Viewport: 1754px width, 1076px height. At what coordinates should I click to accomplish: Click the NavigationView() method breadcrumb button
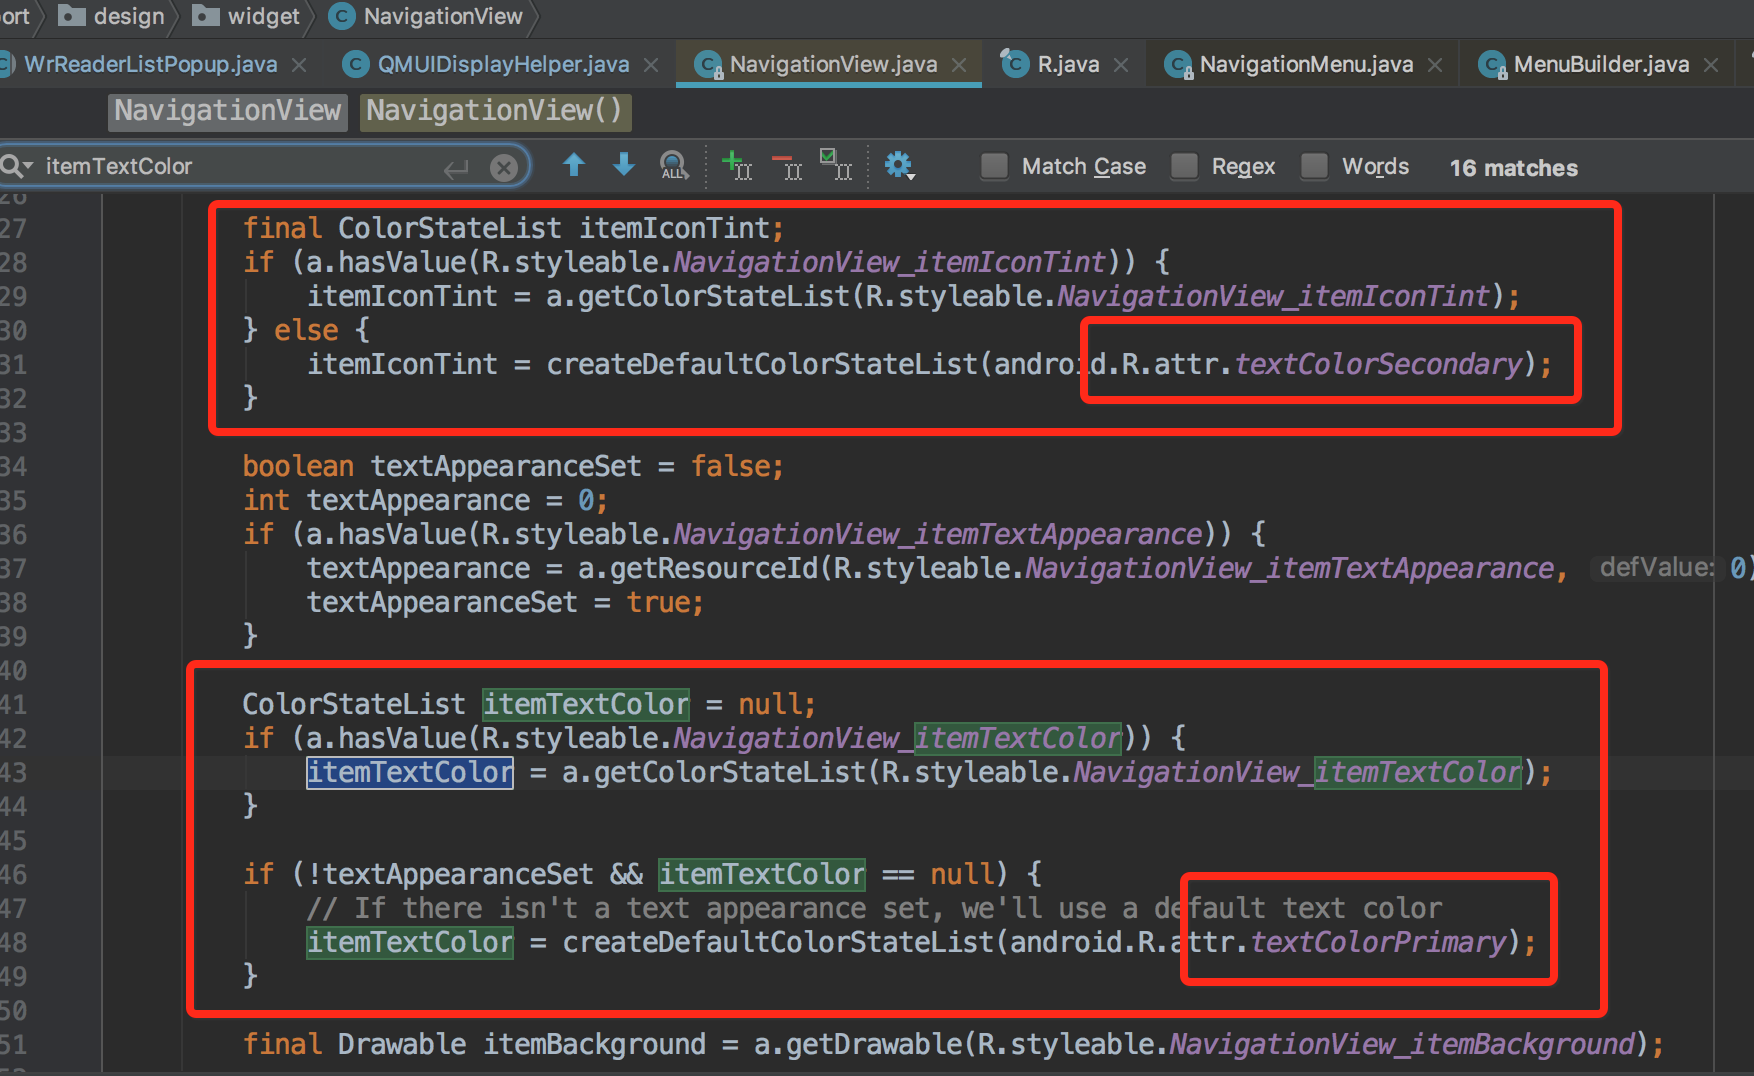(494, 111)
